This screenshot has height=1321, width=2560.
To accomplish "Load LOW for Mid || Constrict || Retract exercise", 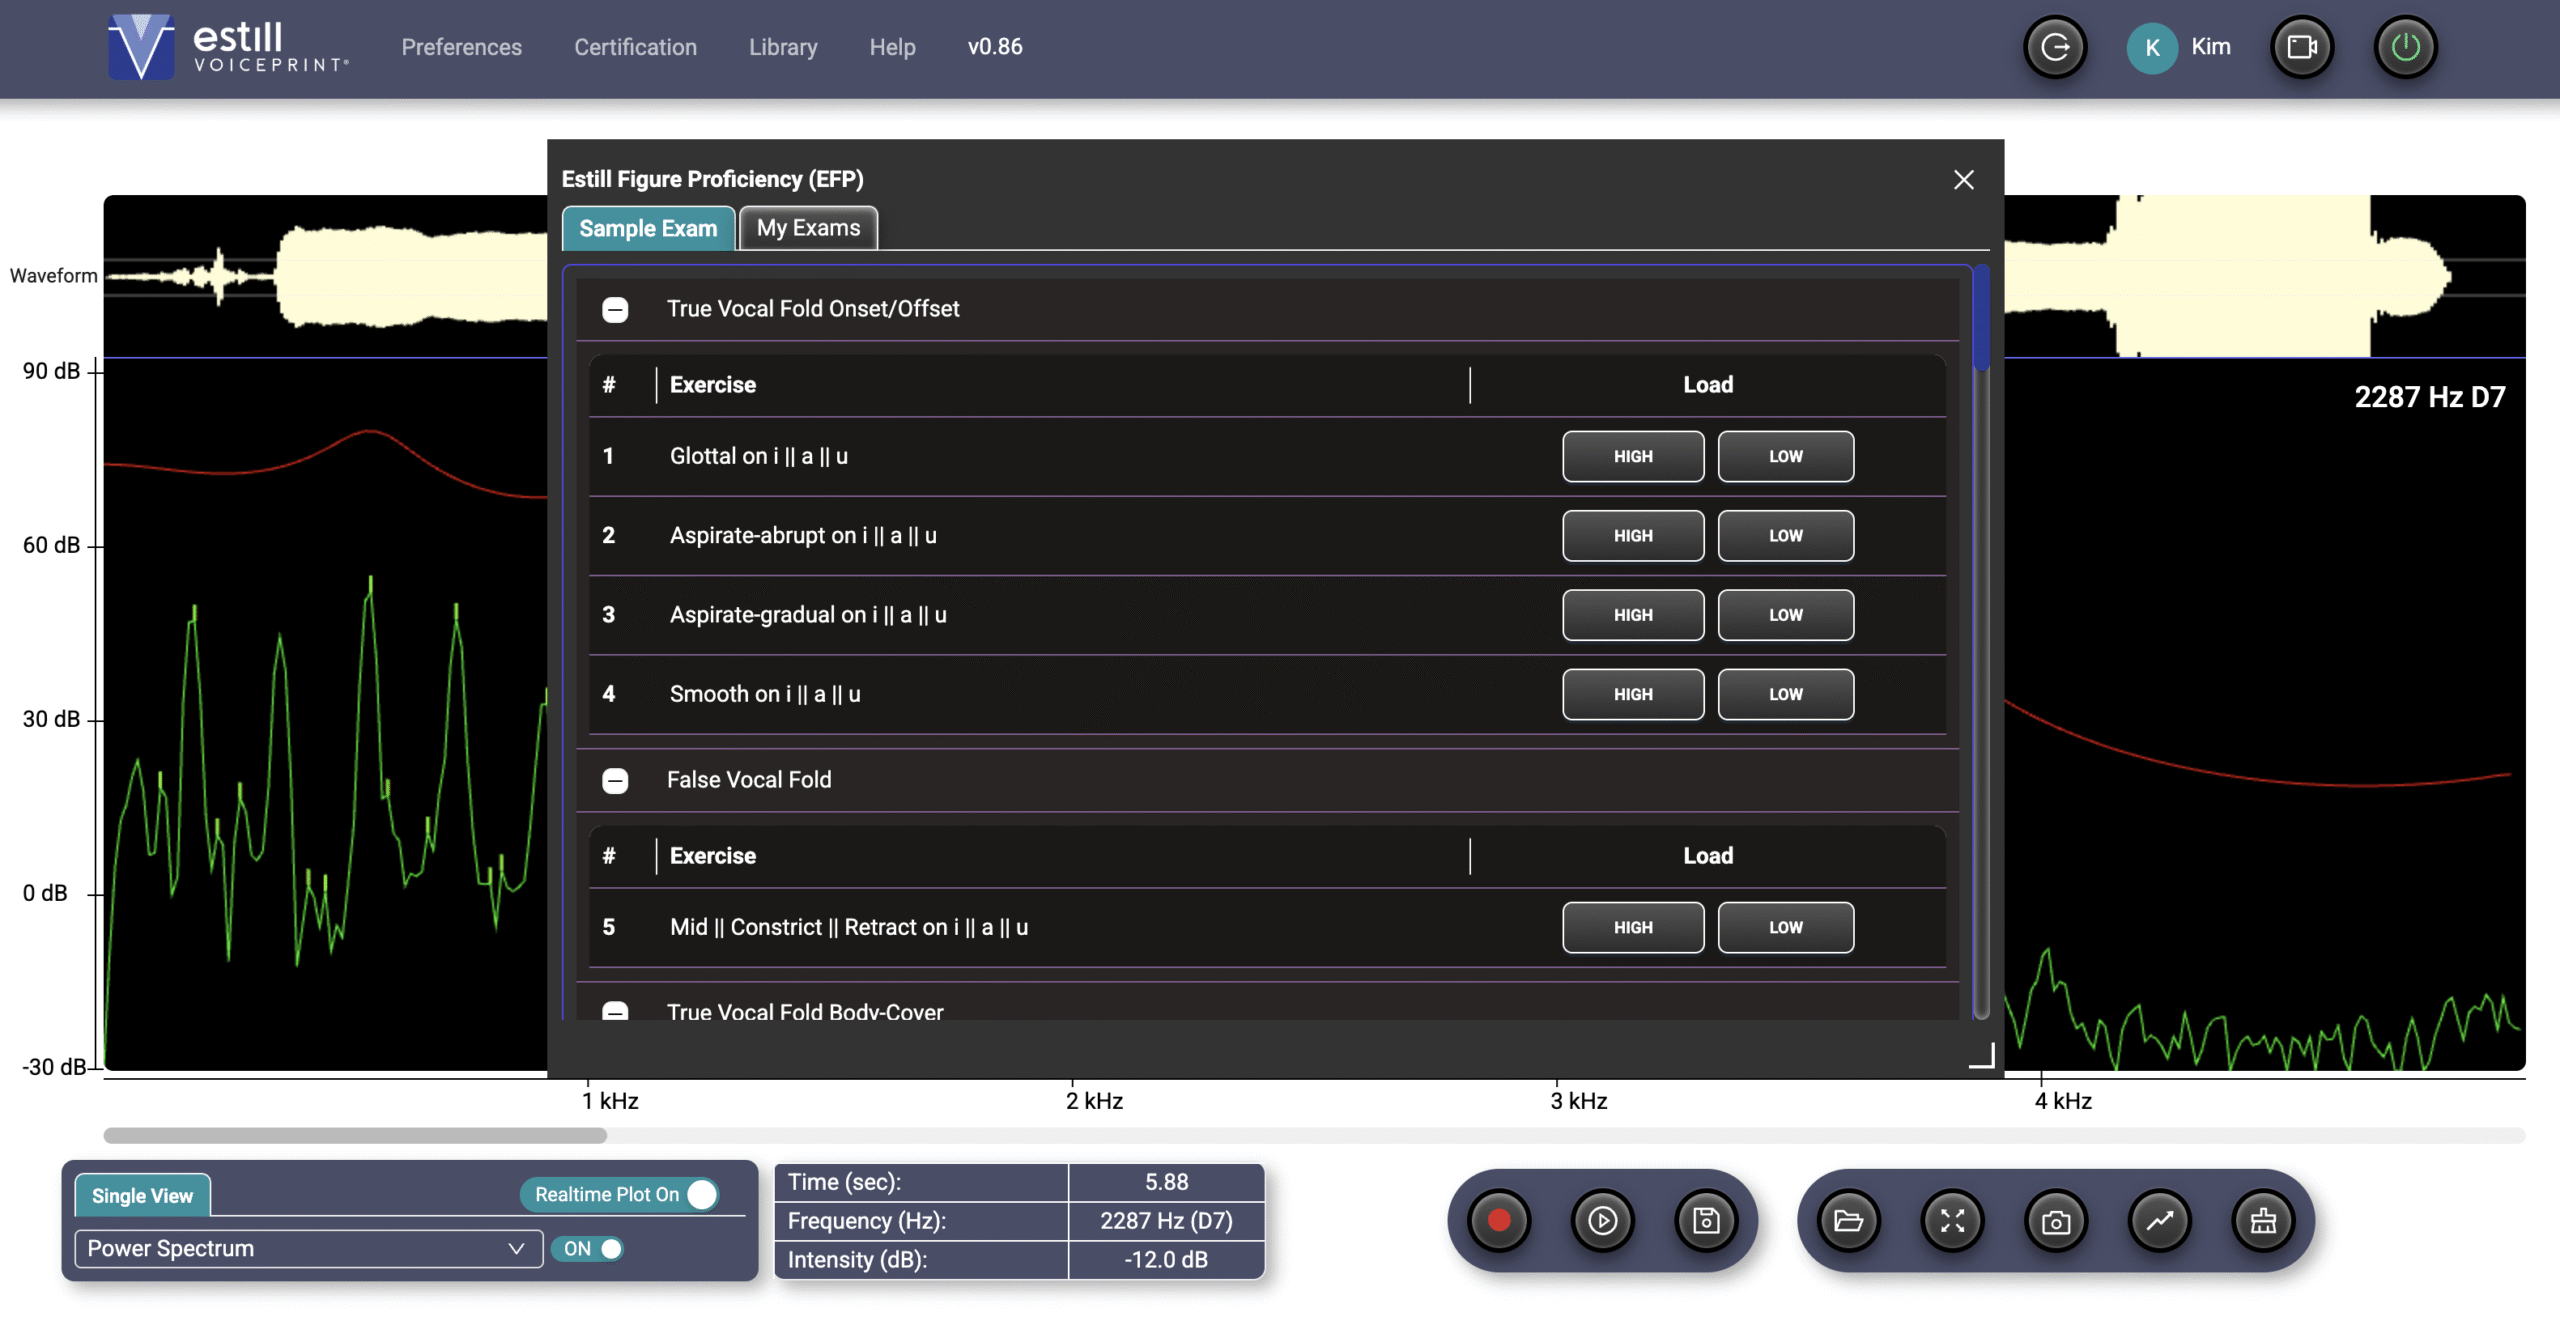I will [x=1785, y=927].
